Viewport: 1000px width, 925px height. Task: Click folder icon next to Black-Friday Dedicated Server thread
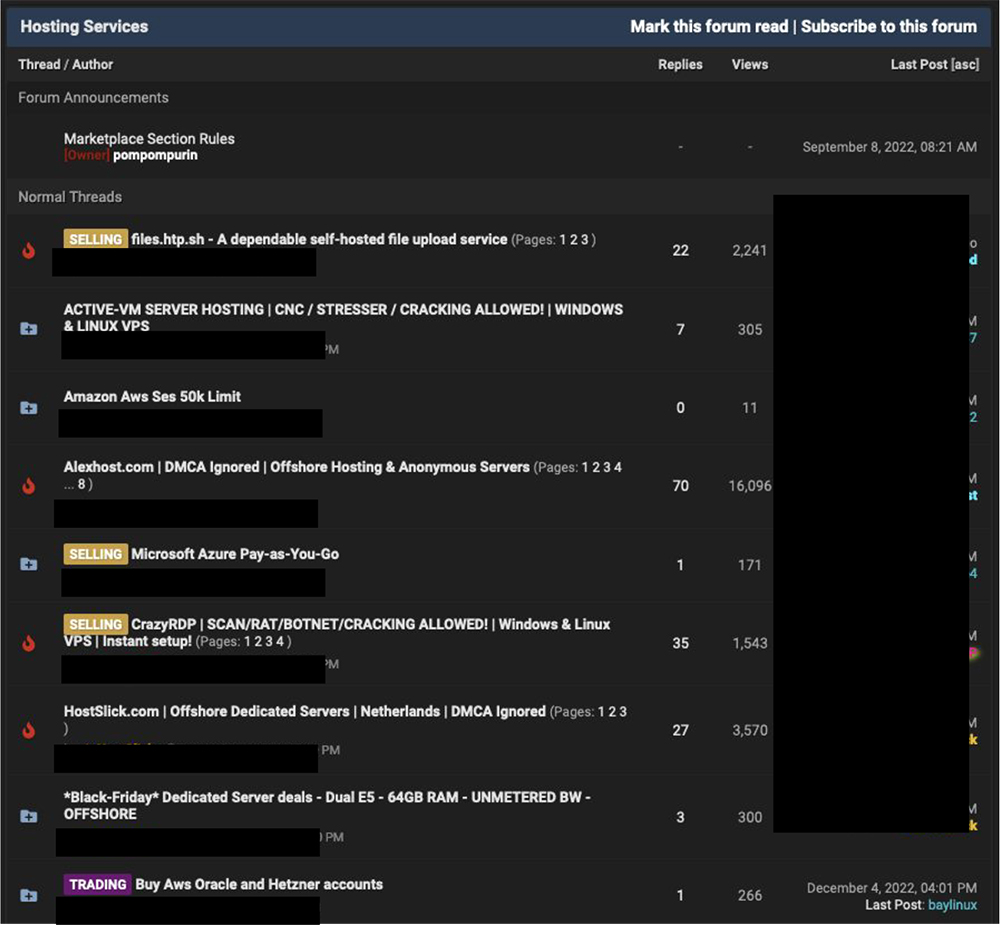pos(29,817)
